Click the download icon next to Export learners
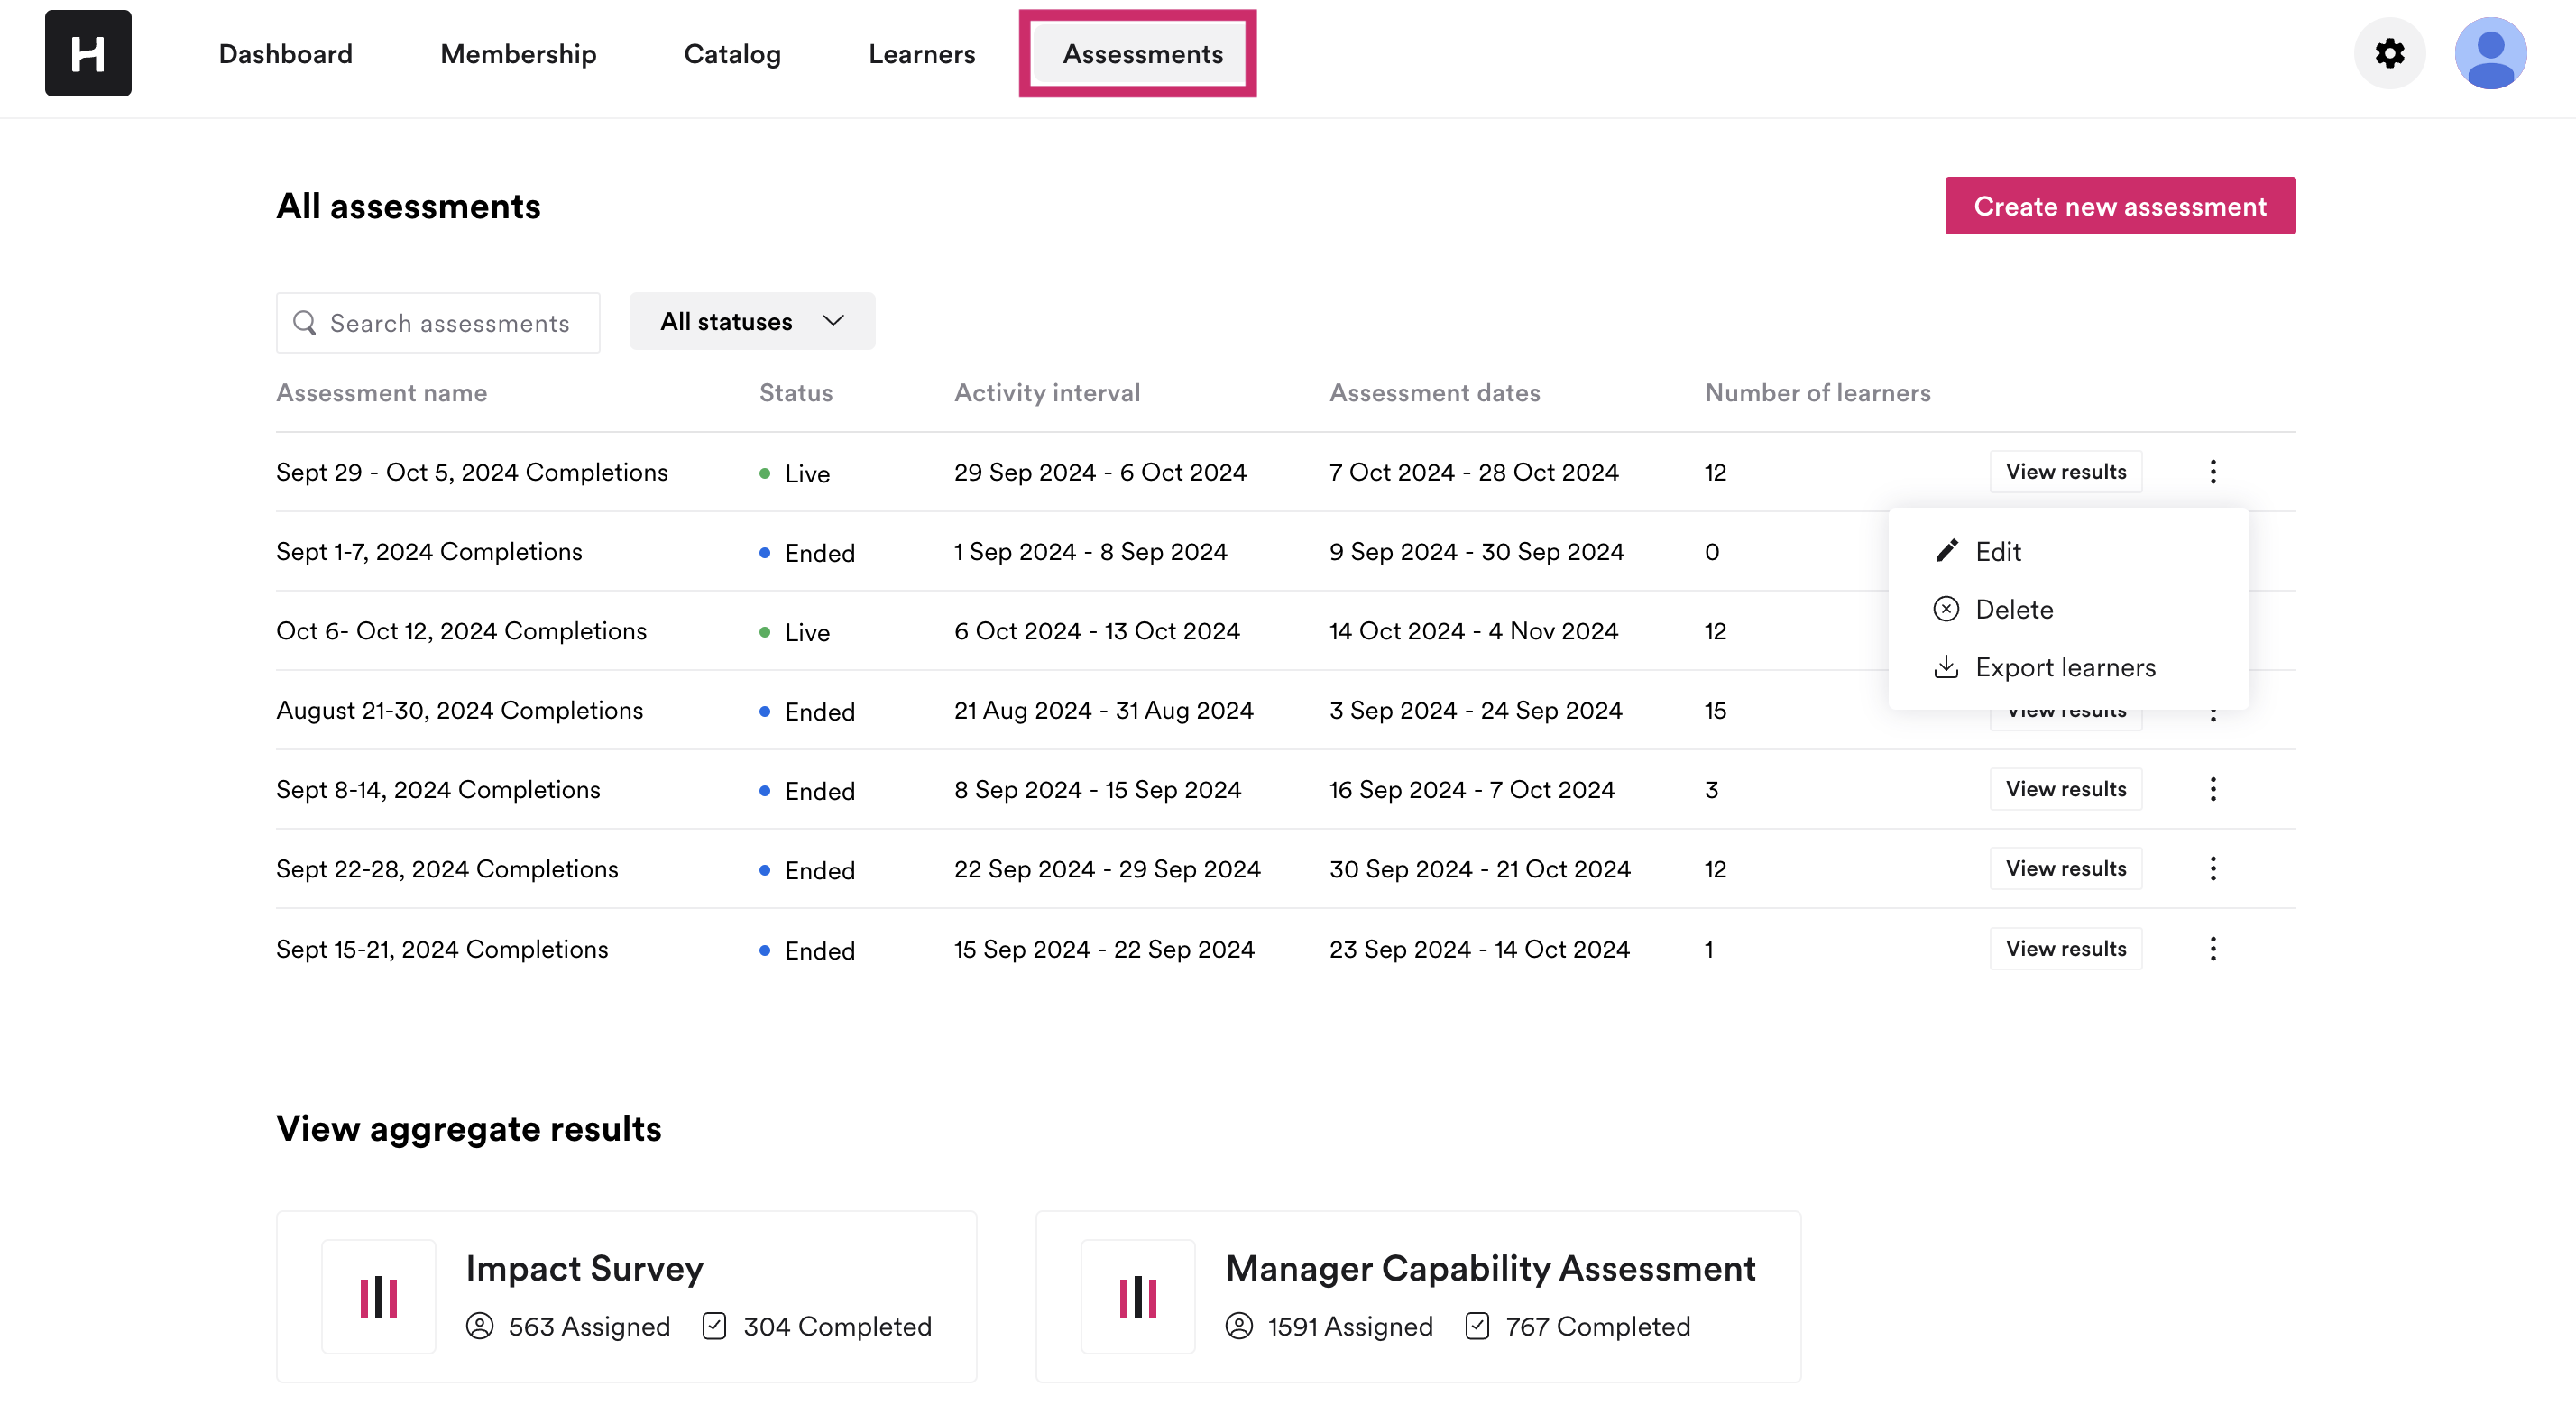The height and width of the screenshot is (1405, 2576). pos(1946,667)
